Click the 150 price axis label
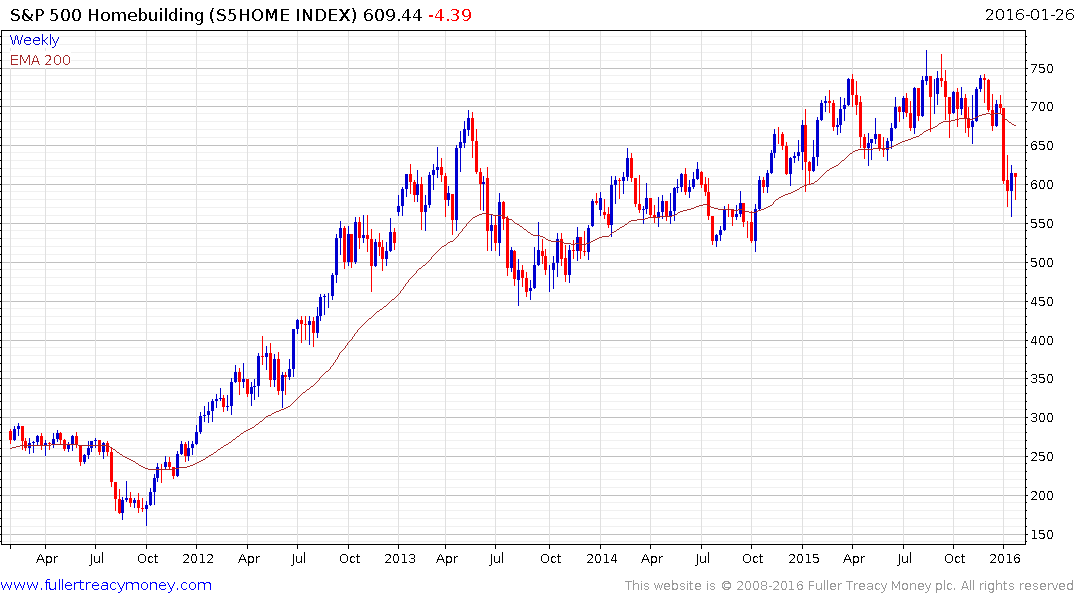 coord(1041,535)
